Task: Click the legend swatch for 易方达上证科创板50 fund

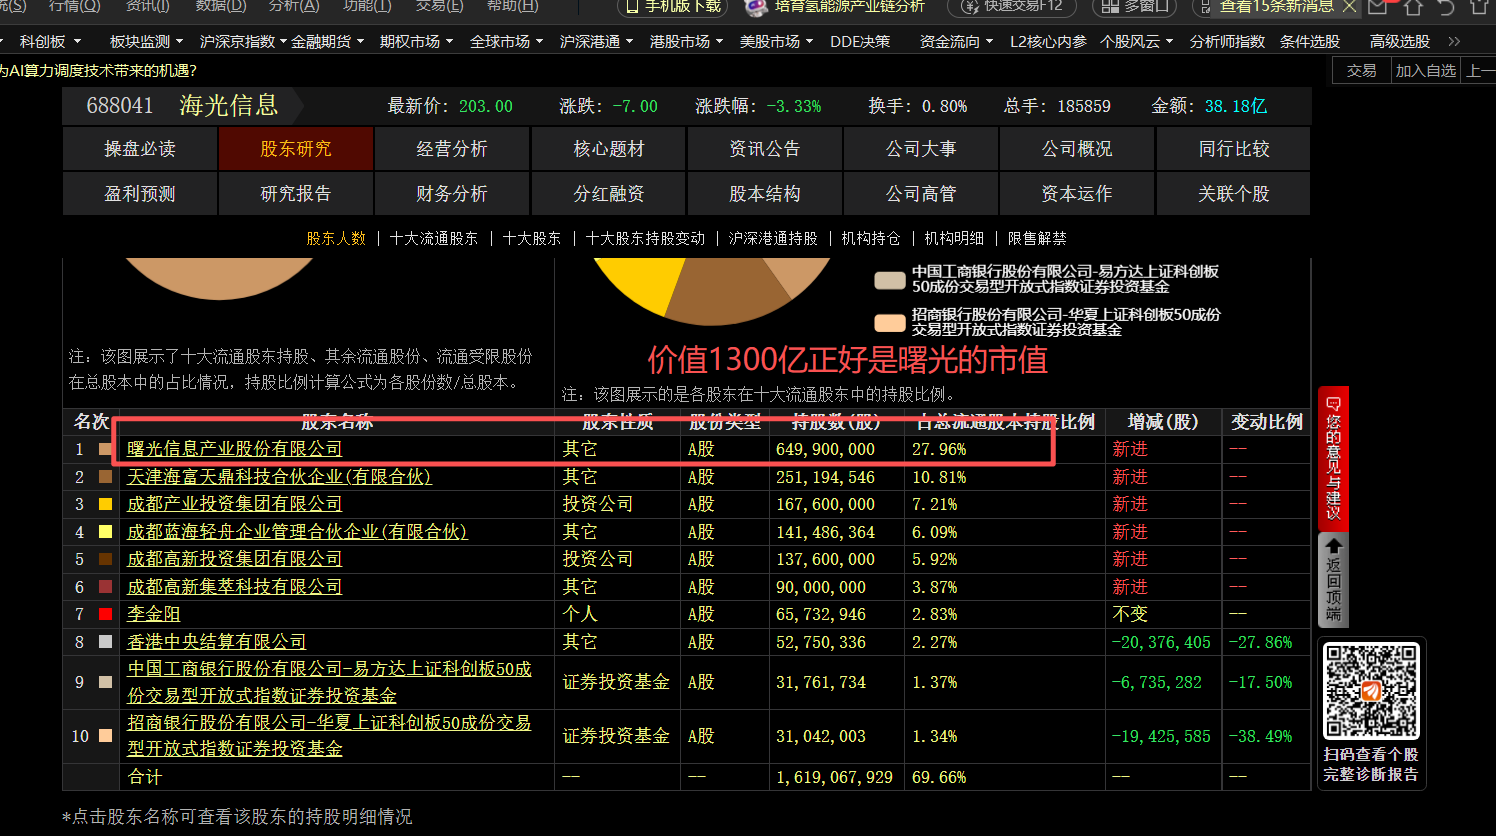Action: [890, 280]
